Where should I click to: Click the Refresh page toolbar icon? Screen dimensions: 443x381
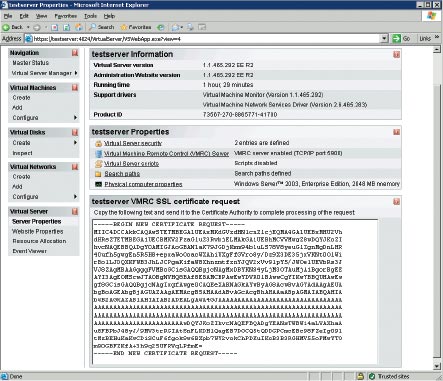click(67, 27)
